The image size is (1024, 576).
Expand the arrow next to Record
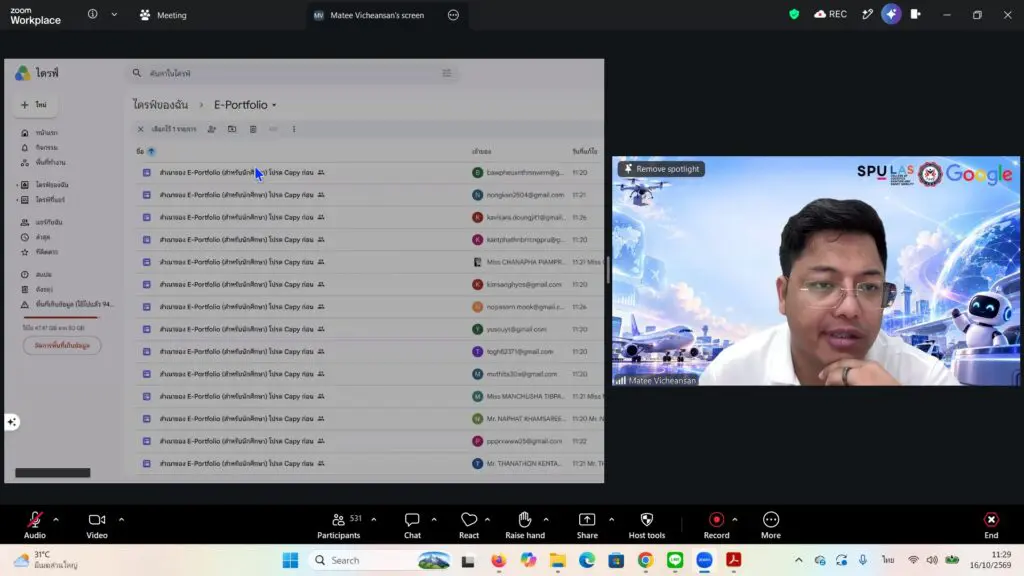click(735, 520)
